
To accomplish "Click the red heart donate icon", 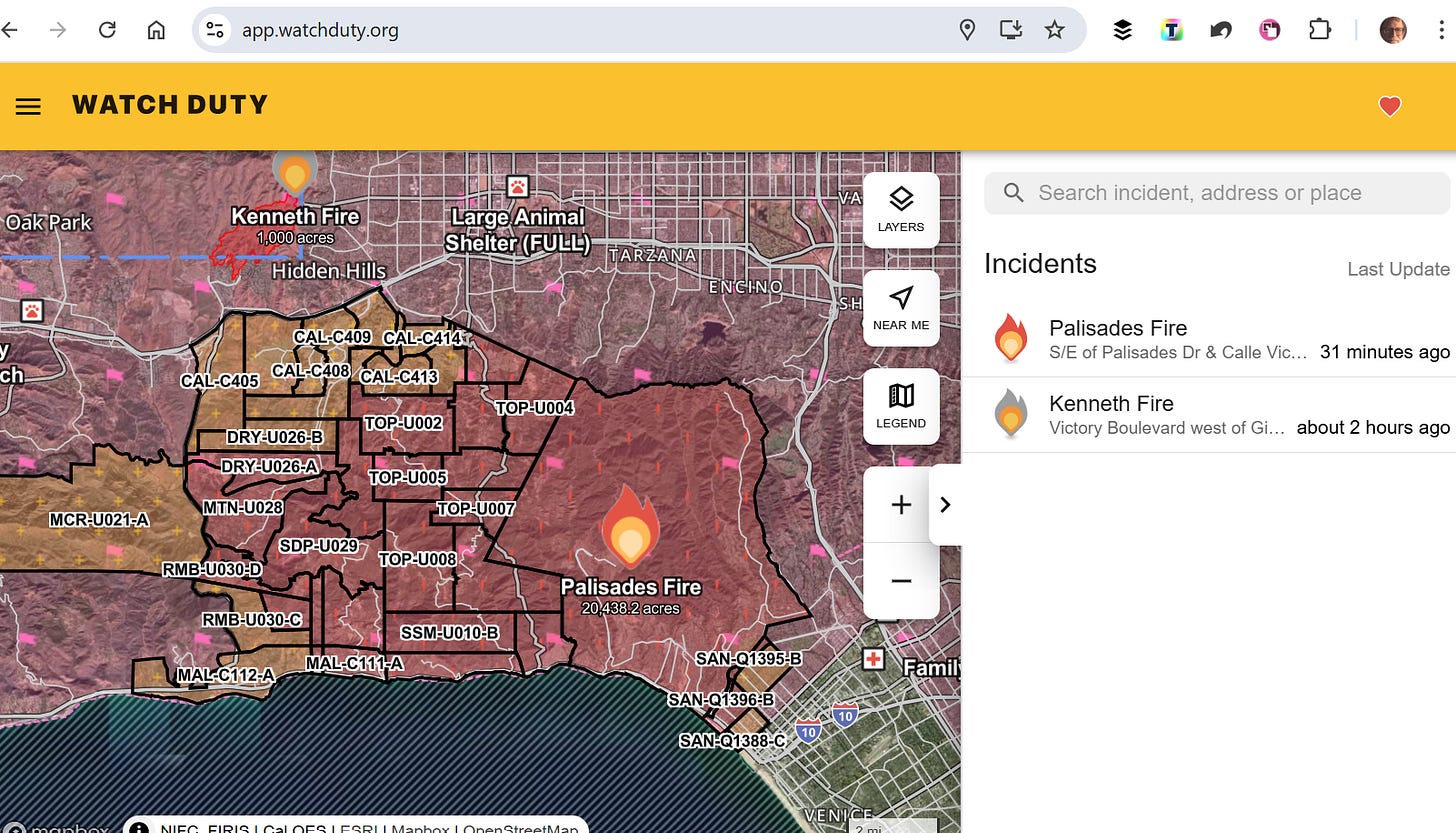I will [x=1390, y=106].
